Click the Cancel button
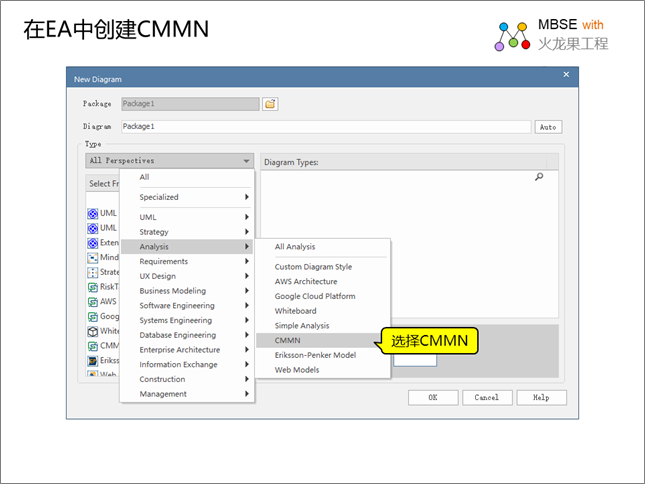The image size is (645, 484). point(487,398)
